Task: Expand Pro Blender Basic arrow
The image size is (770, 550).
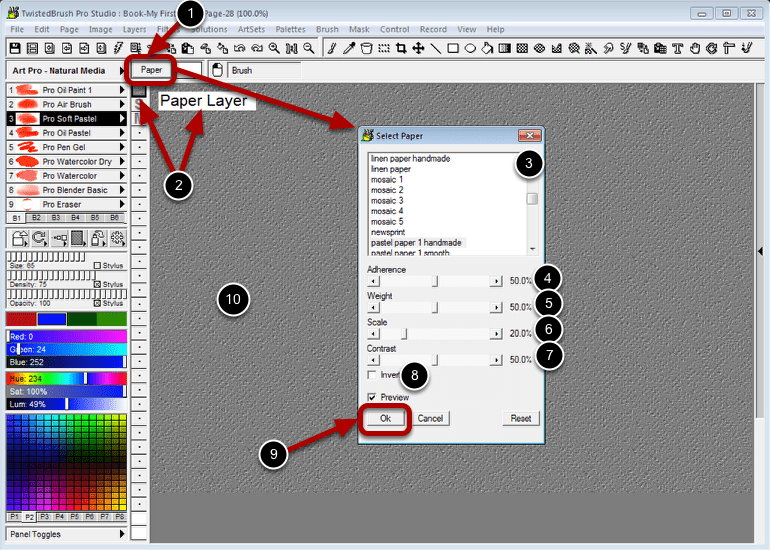Action: pos(122,190)
